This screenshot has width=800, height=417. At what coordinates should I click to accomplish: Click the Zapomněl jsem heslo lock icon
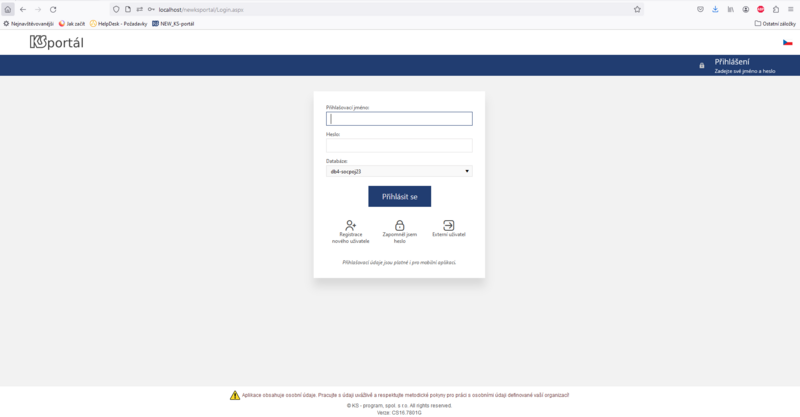coord(399,225)
